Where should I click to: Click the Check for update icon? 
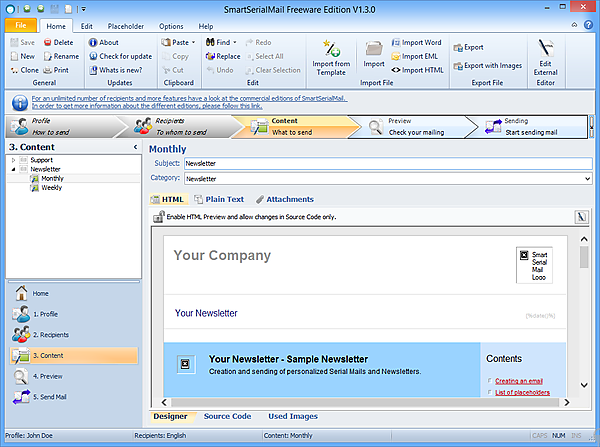93,56
